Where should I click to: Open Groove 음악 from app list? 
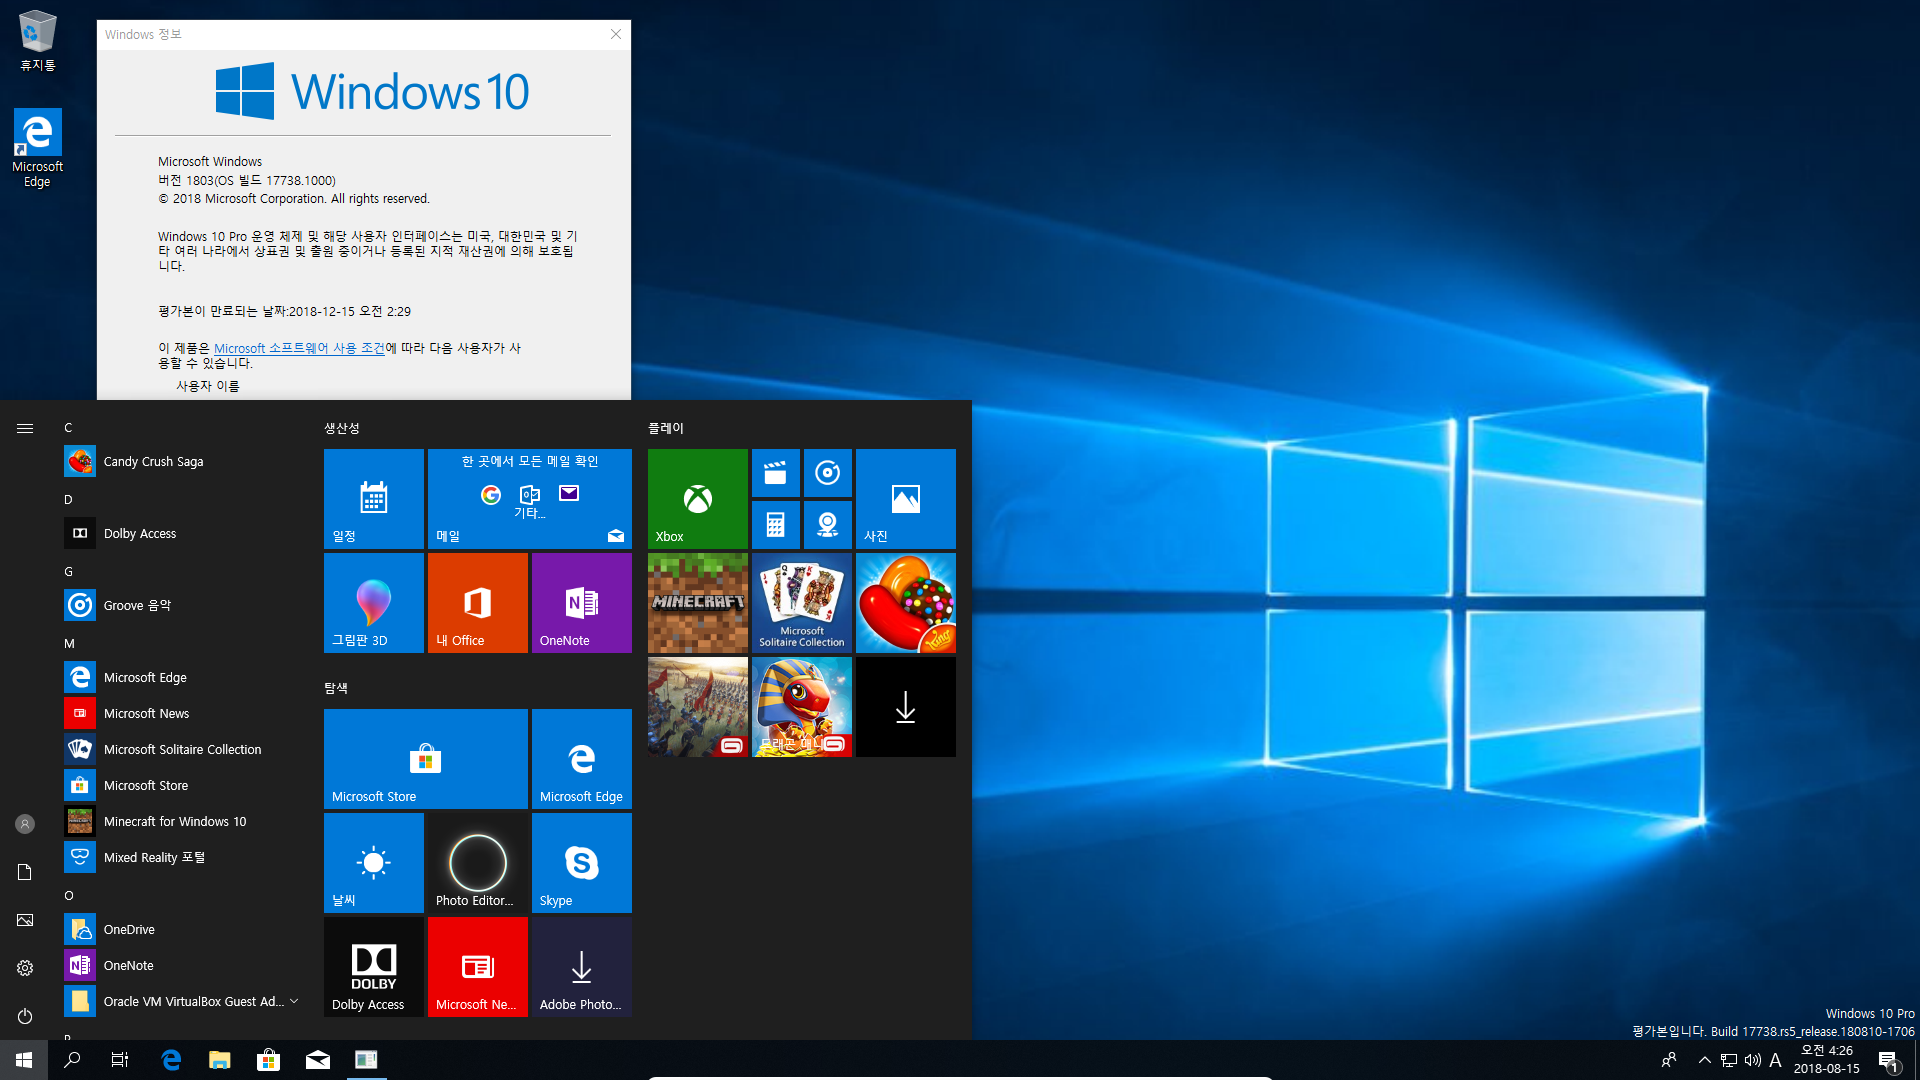184,605
